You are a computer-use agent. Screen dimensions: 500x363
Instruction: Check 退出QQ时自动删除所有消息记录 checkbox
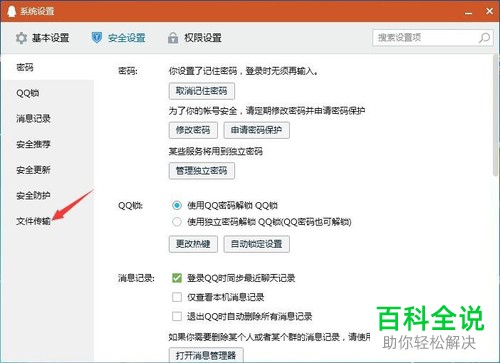177,316
